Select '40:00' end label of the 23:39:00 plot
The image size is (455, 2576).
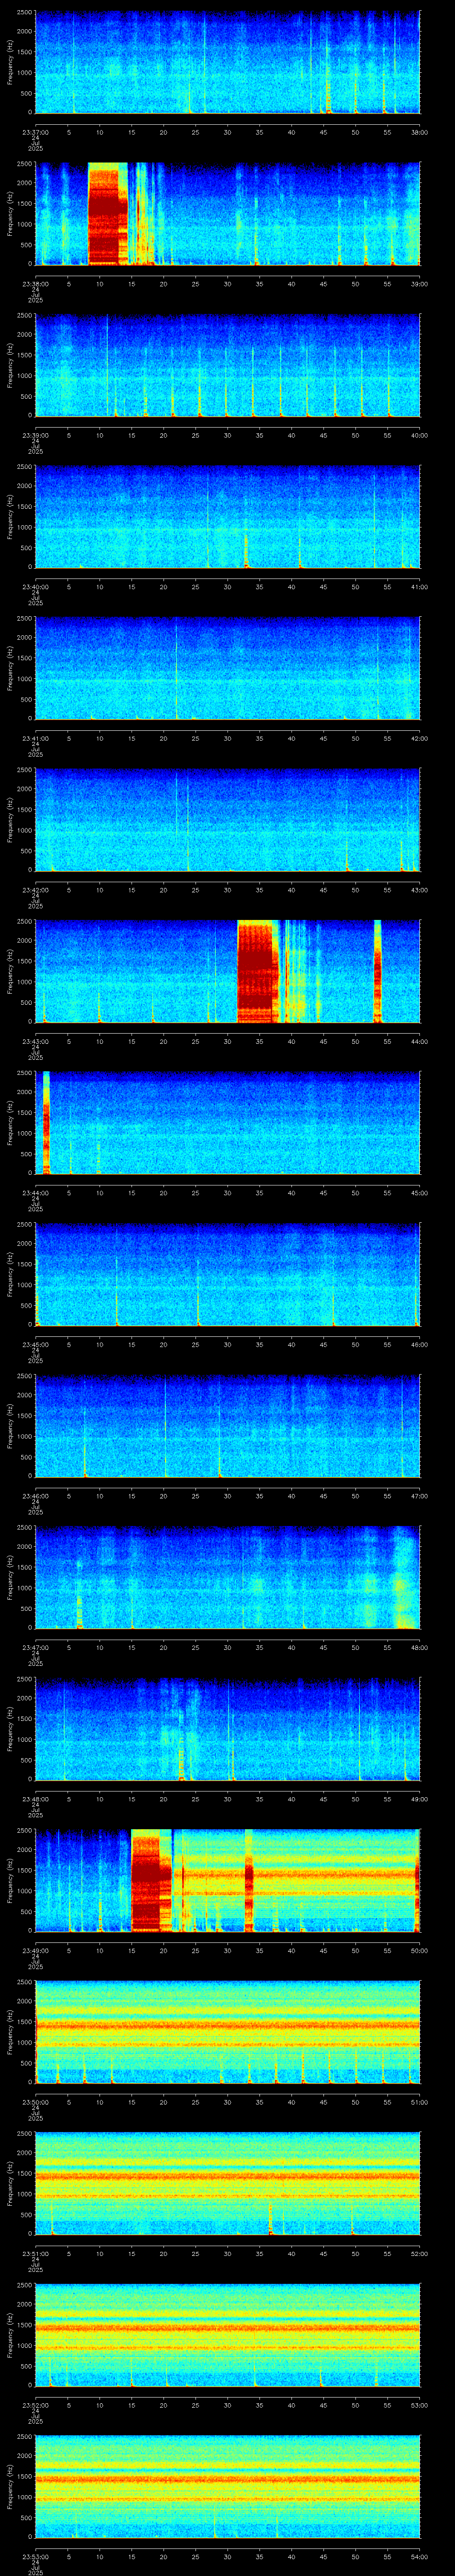(419, 435)
